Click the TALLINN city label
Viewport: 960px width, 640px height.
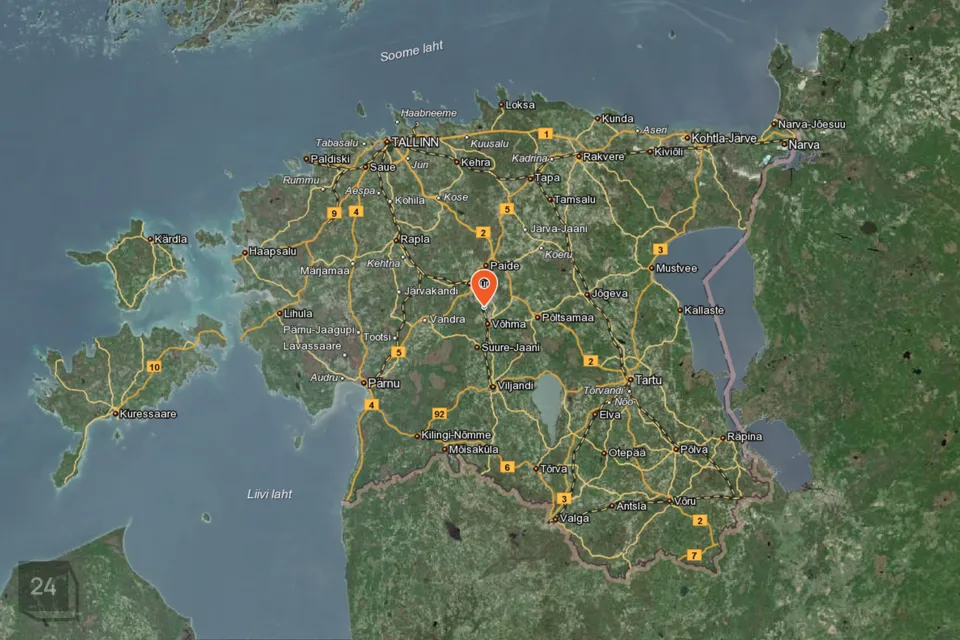pos(415,142)
